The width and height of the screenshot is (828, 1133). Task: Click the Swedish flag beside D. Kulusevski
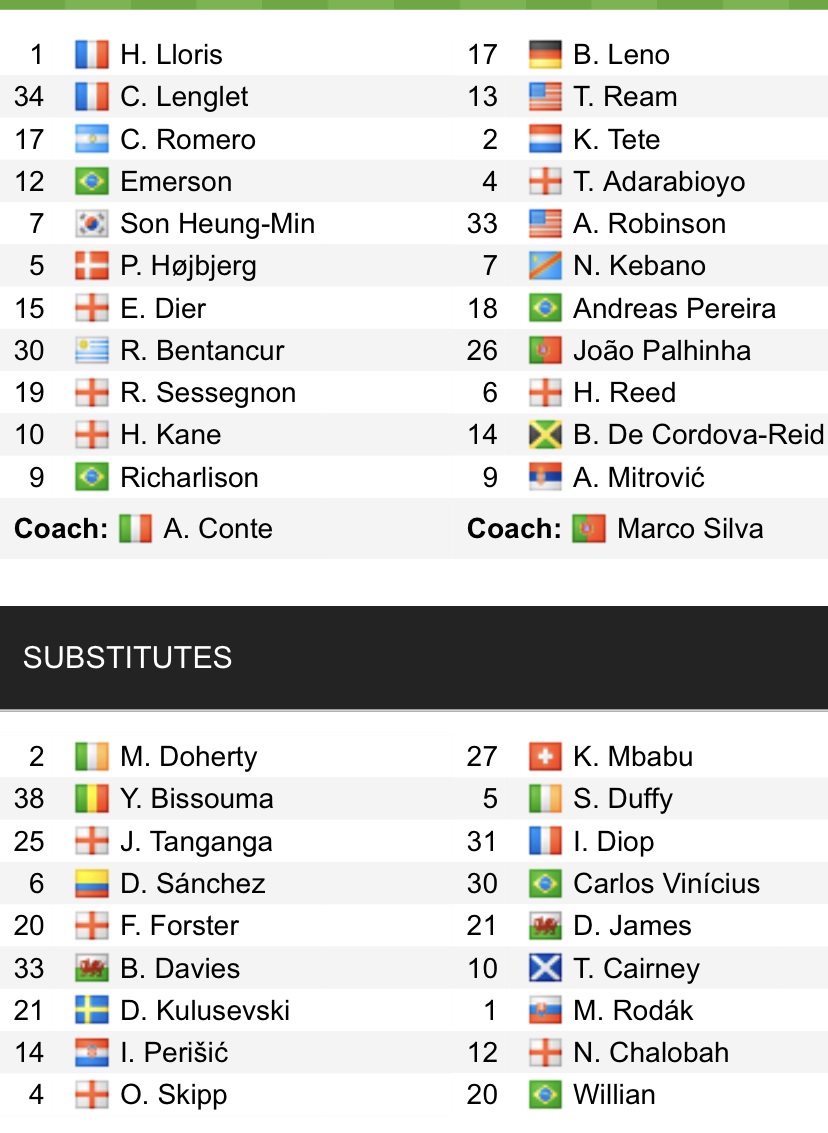92,1010
